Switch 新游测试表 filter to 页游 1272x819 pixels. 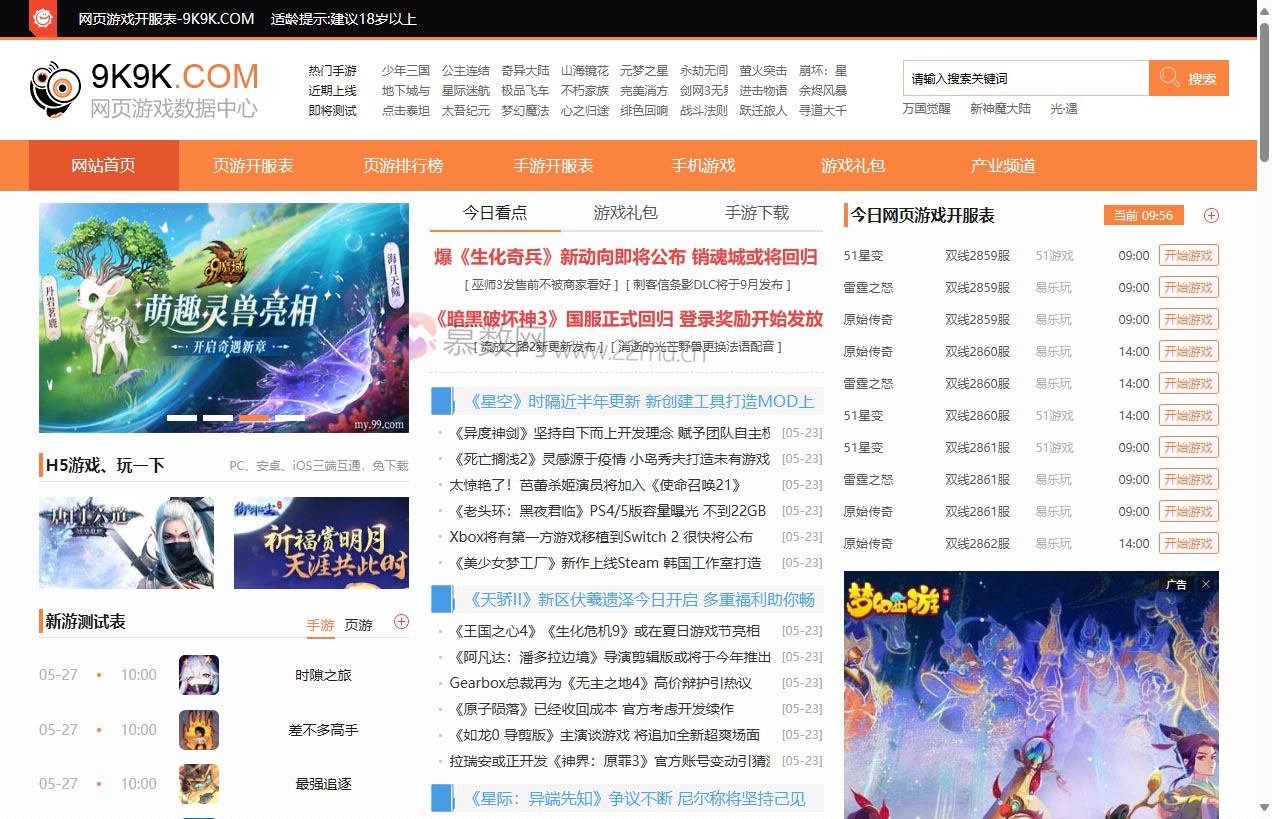pyautogui.click(x=359, y=624)
